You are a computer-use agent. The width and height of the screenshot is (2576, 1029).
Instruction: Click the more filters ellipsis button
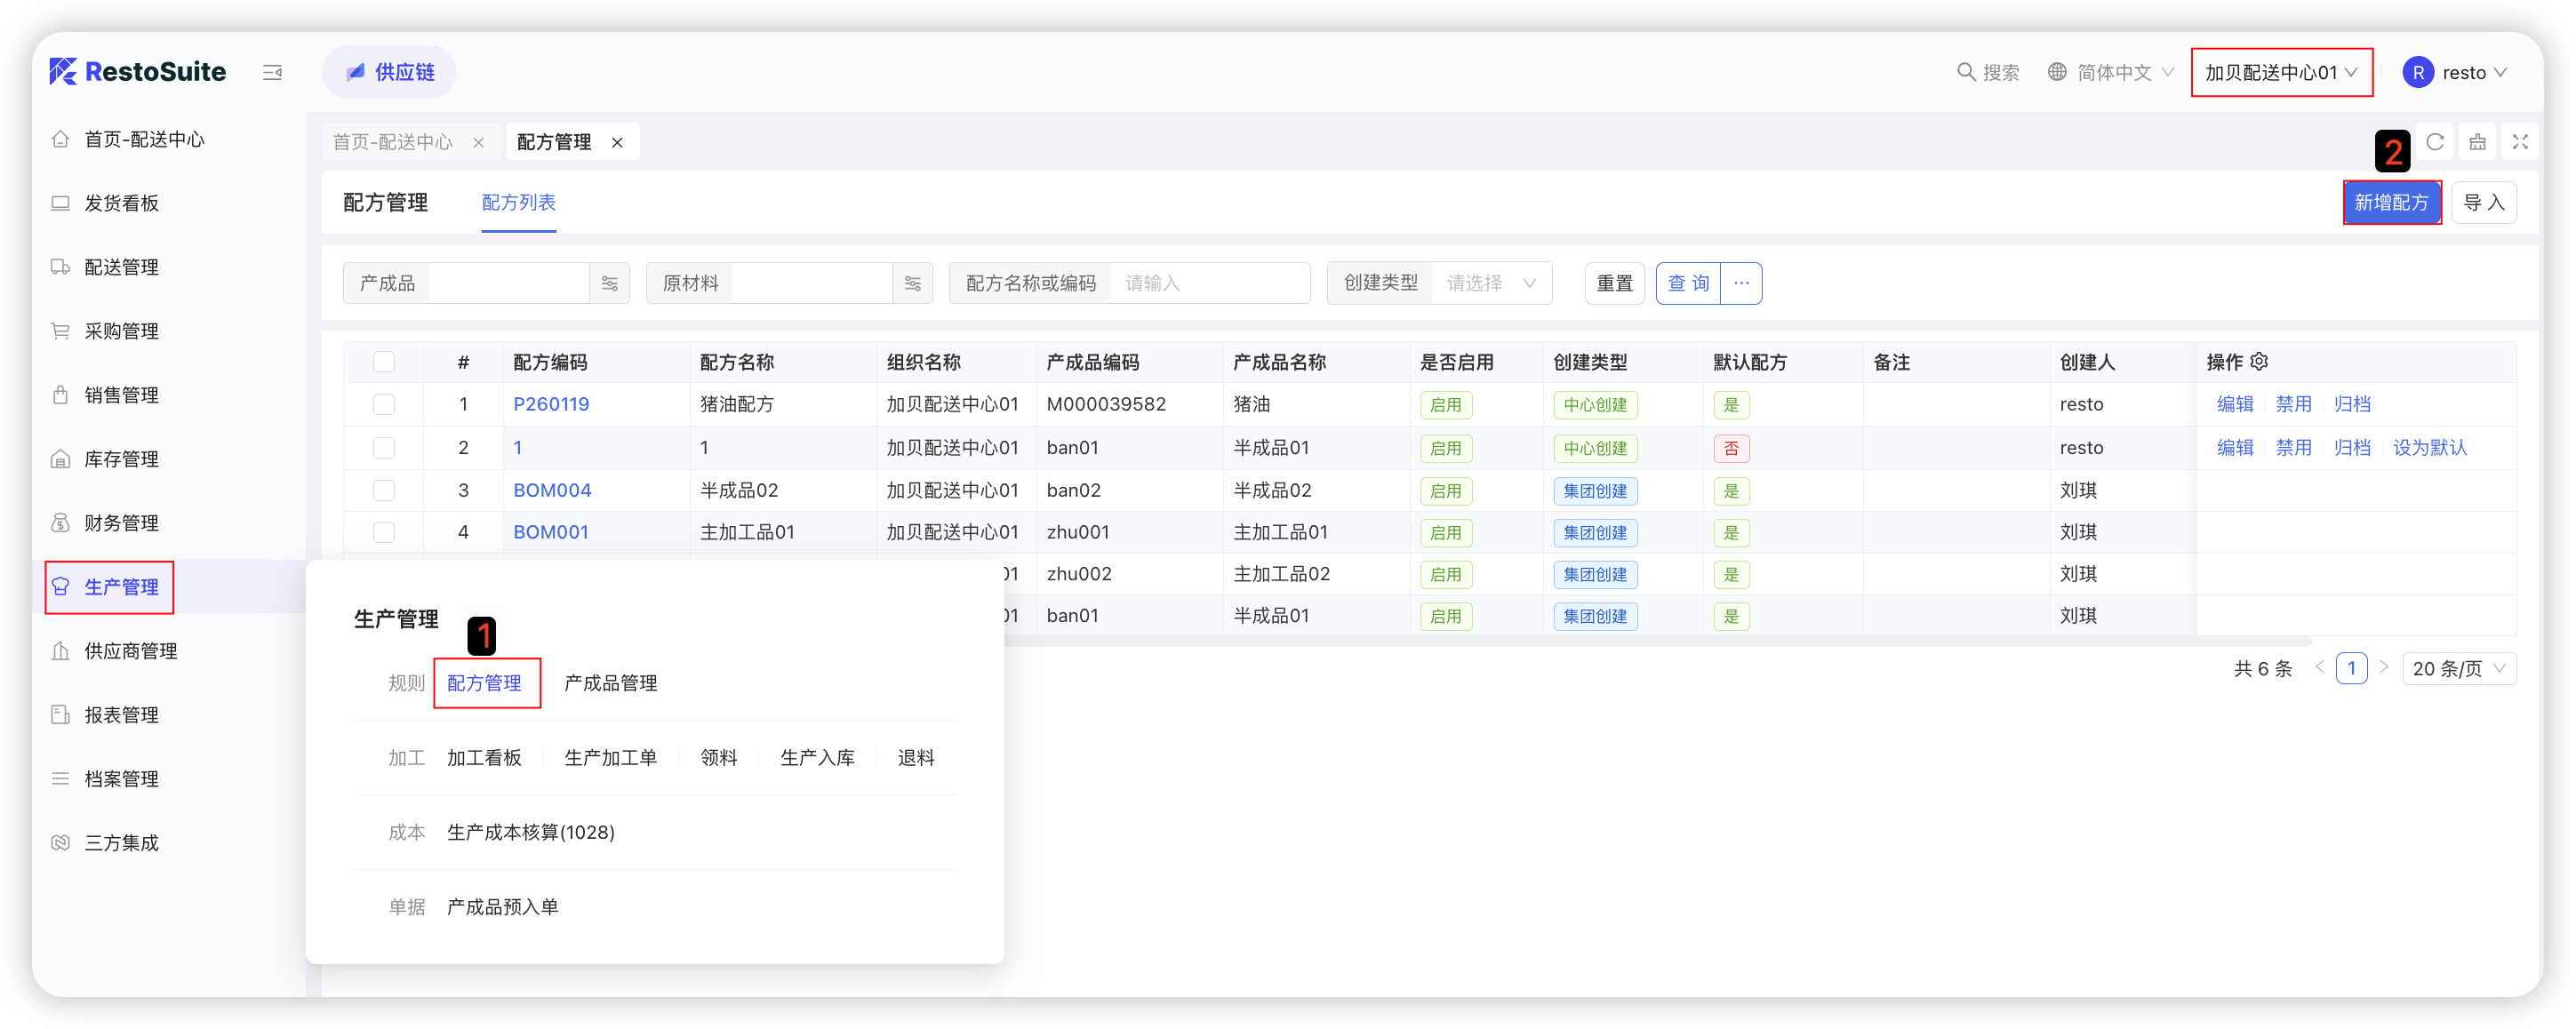1741,283
